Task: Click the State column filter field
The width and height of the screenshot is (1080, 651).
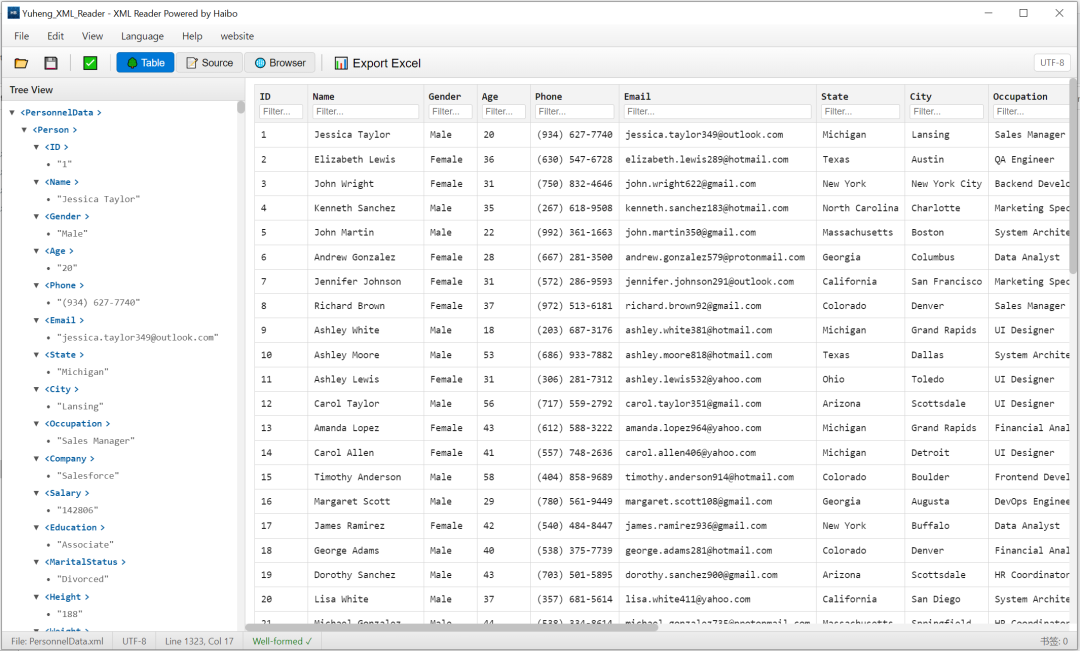Action: [860, 112]
